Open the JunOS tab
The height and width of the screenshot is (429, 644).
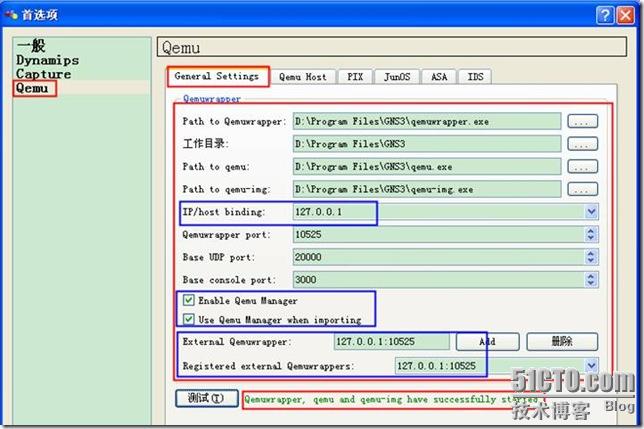[x=397, y=77]
